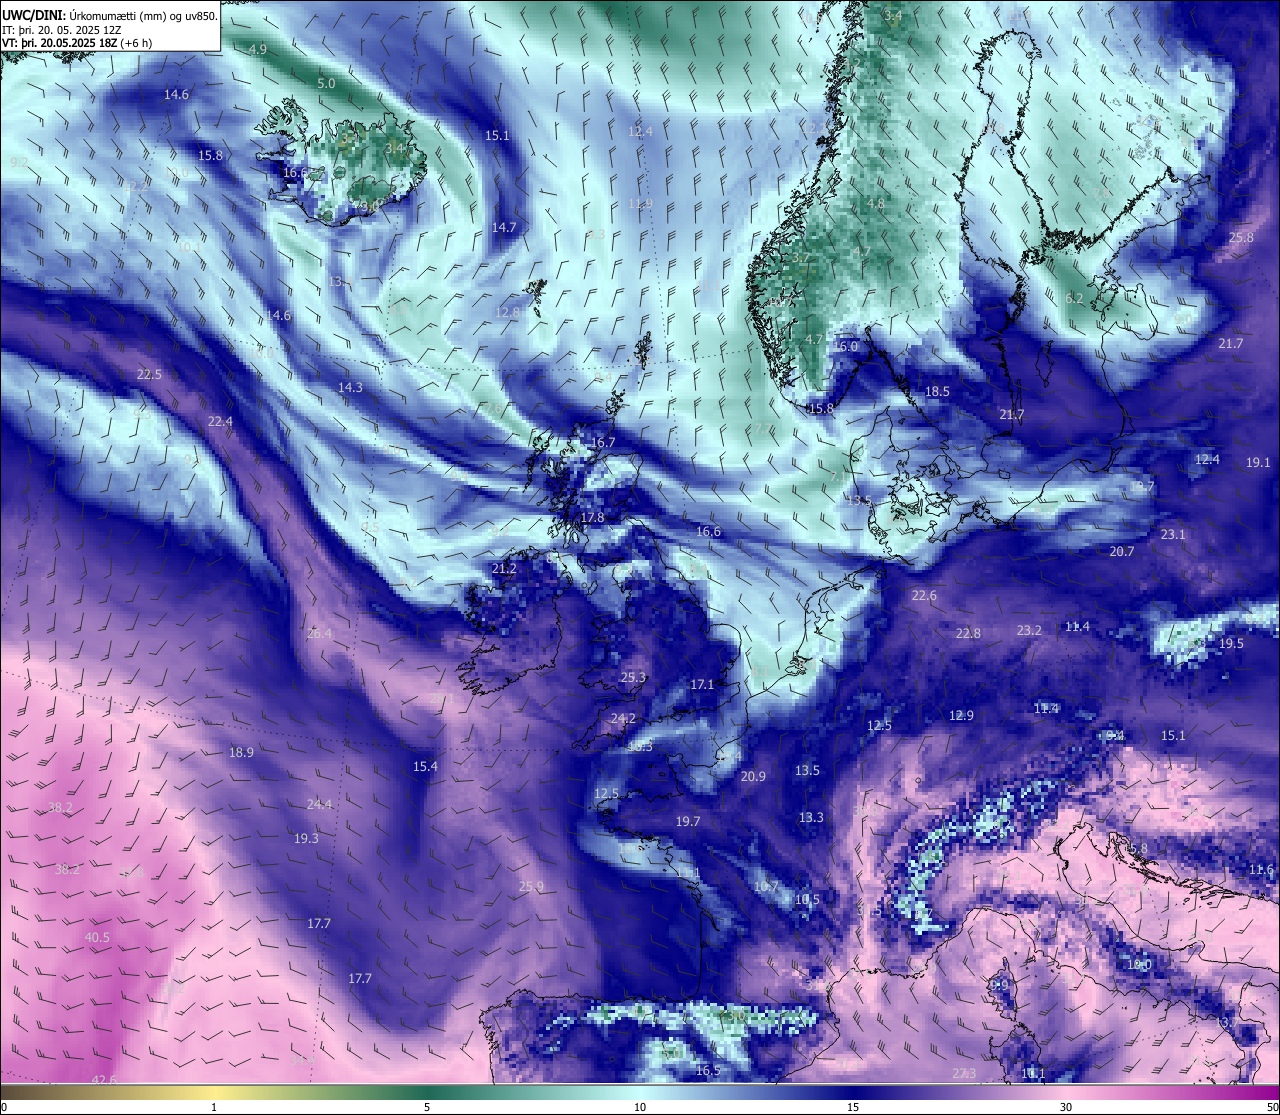This screenshot has height=1115, width=1280.
Task: Click the 14.3 value on the map
Action: pos(350,387)
